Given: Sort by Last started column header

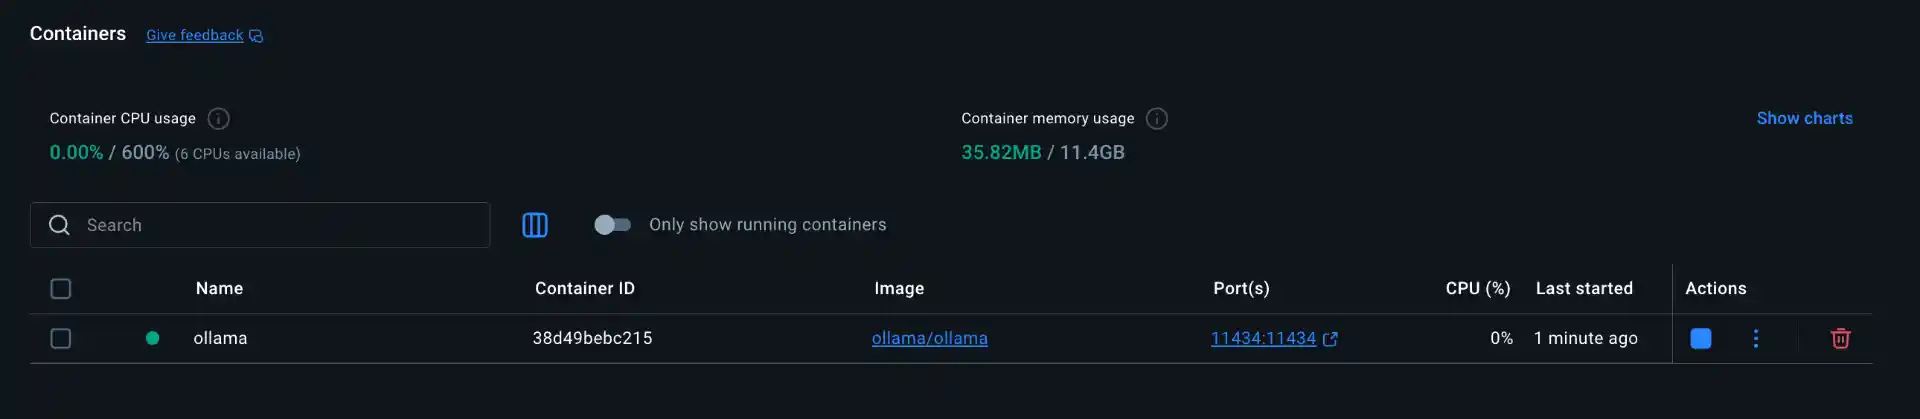Looking at the screenshot, I should click(1584, 288).
